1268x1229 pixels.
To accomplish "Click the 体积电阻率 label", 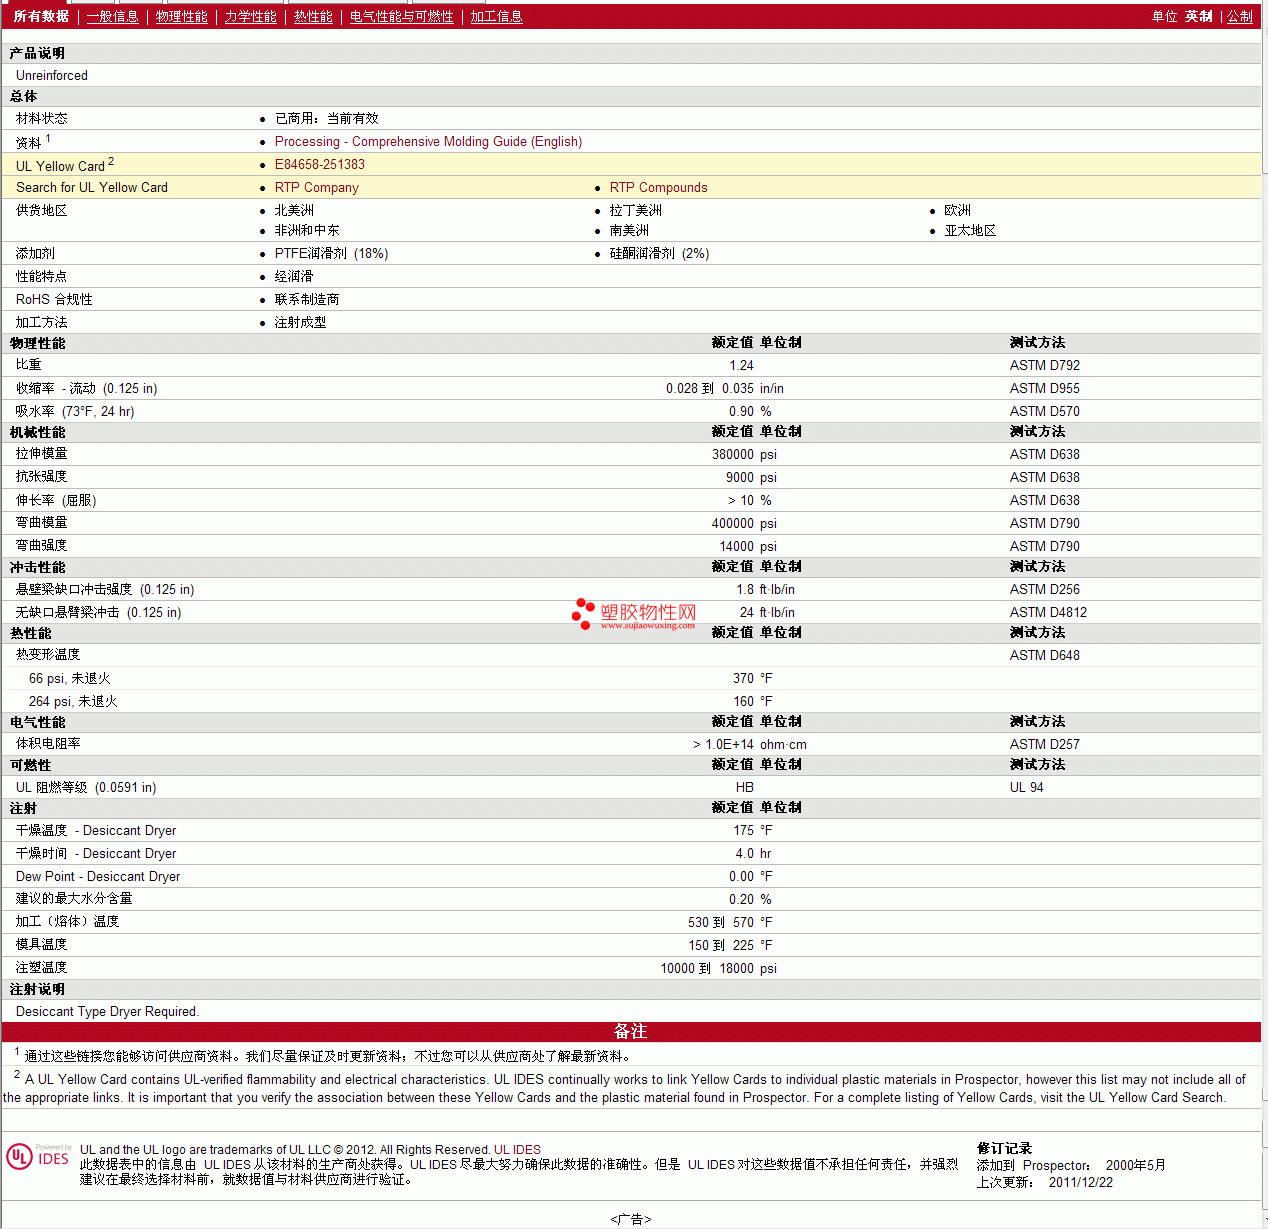I will pyautogui.click(x=48, y=744).
